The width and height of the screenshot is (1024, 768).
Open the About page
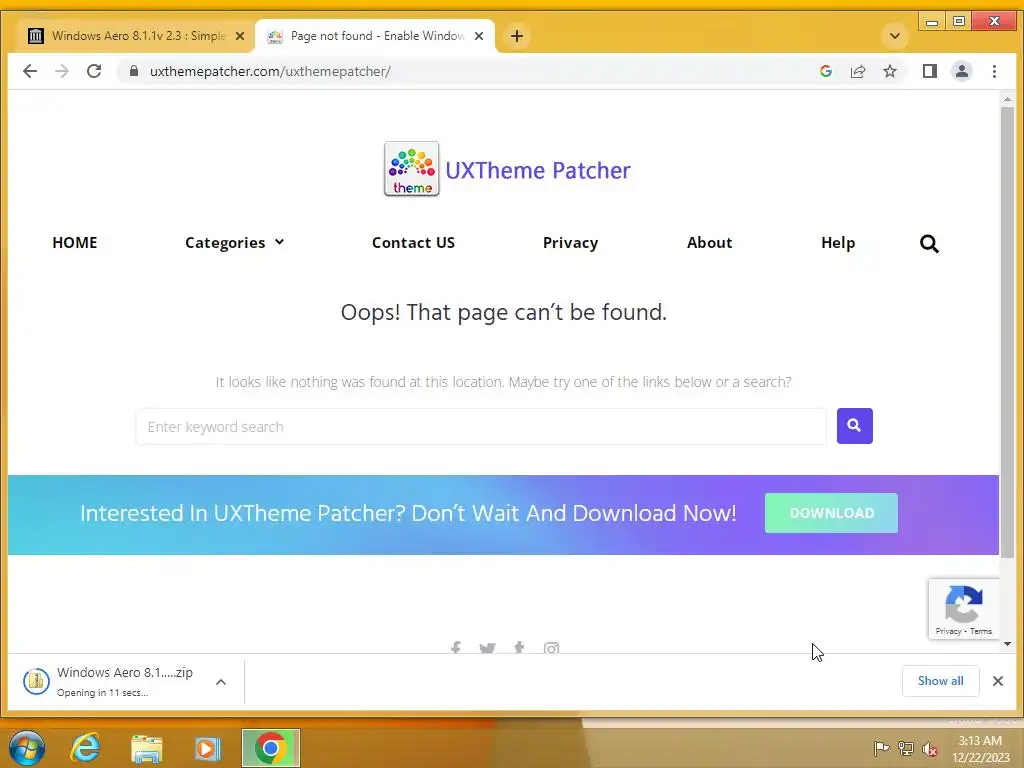(x=709, y=243)
